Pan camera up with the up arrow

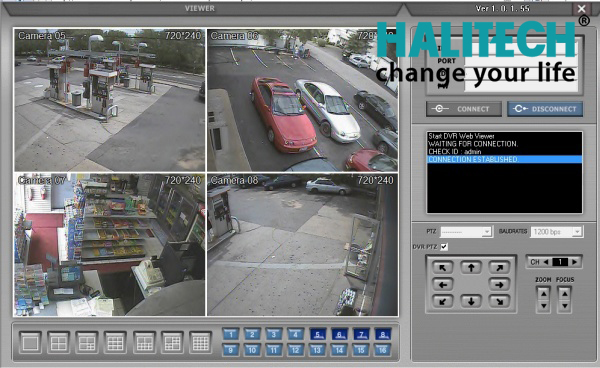[x=471, y=268]
